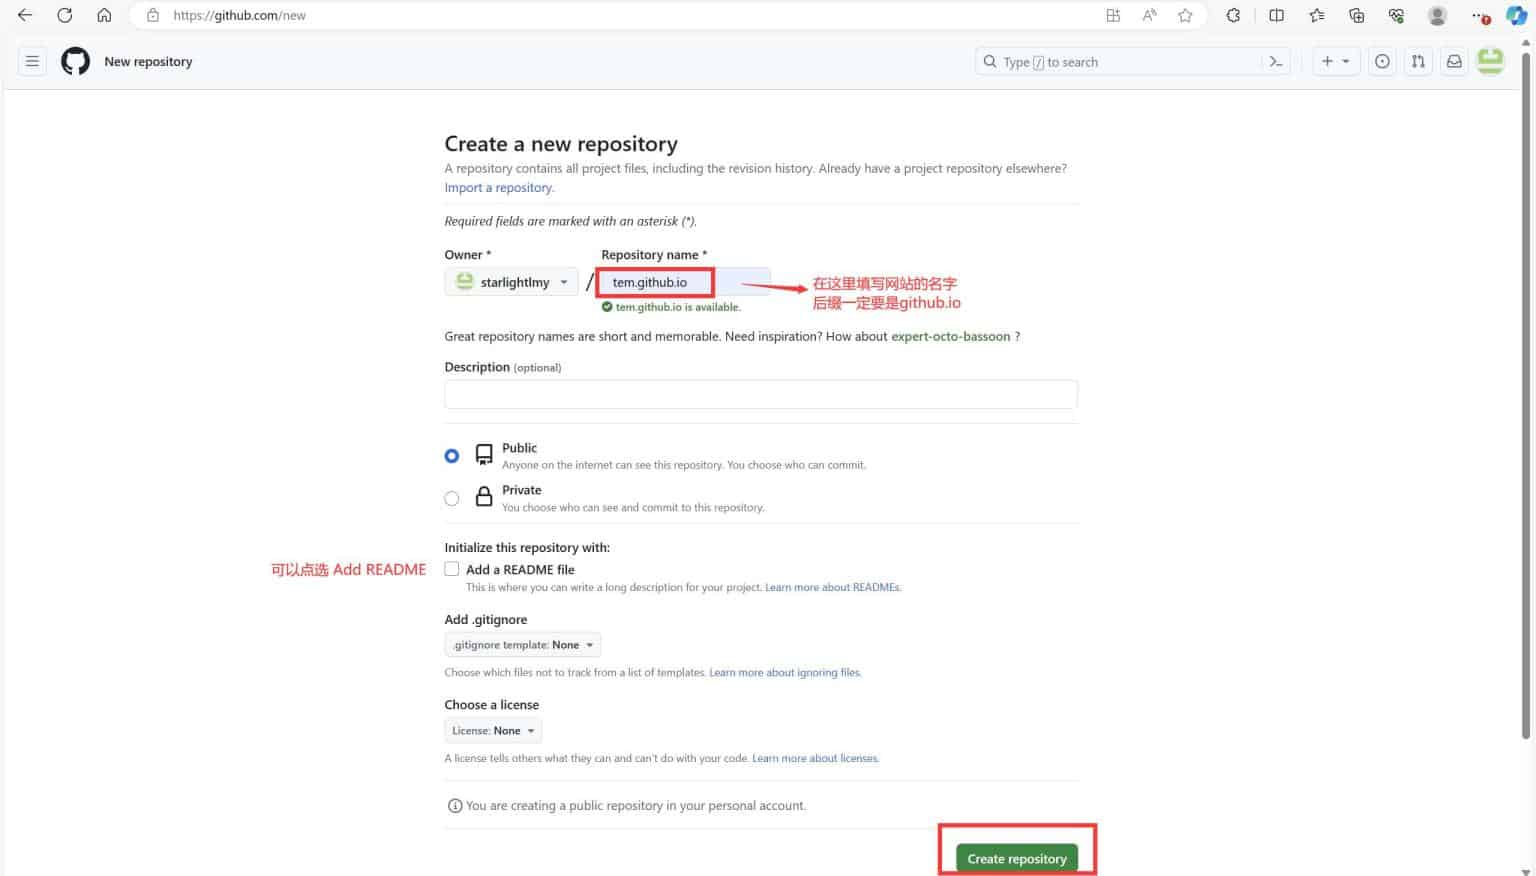Open browser profile avatar
The image size is (1536, 876).
pyautogui.click(x=1437, y=15)
